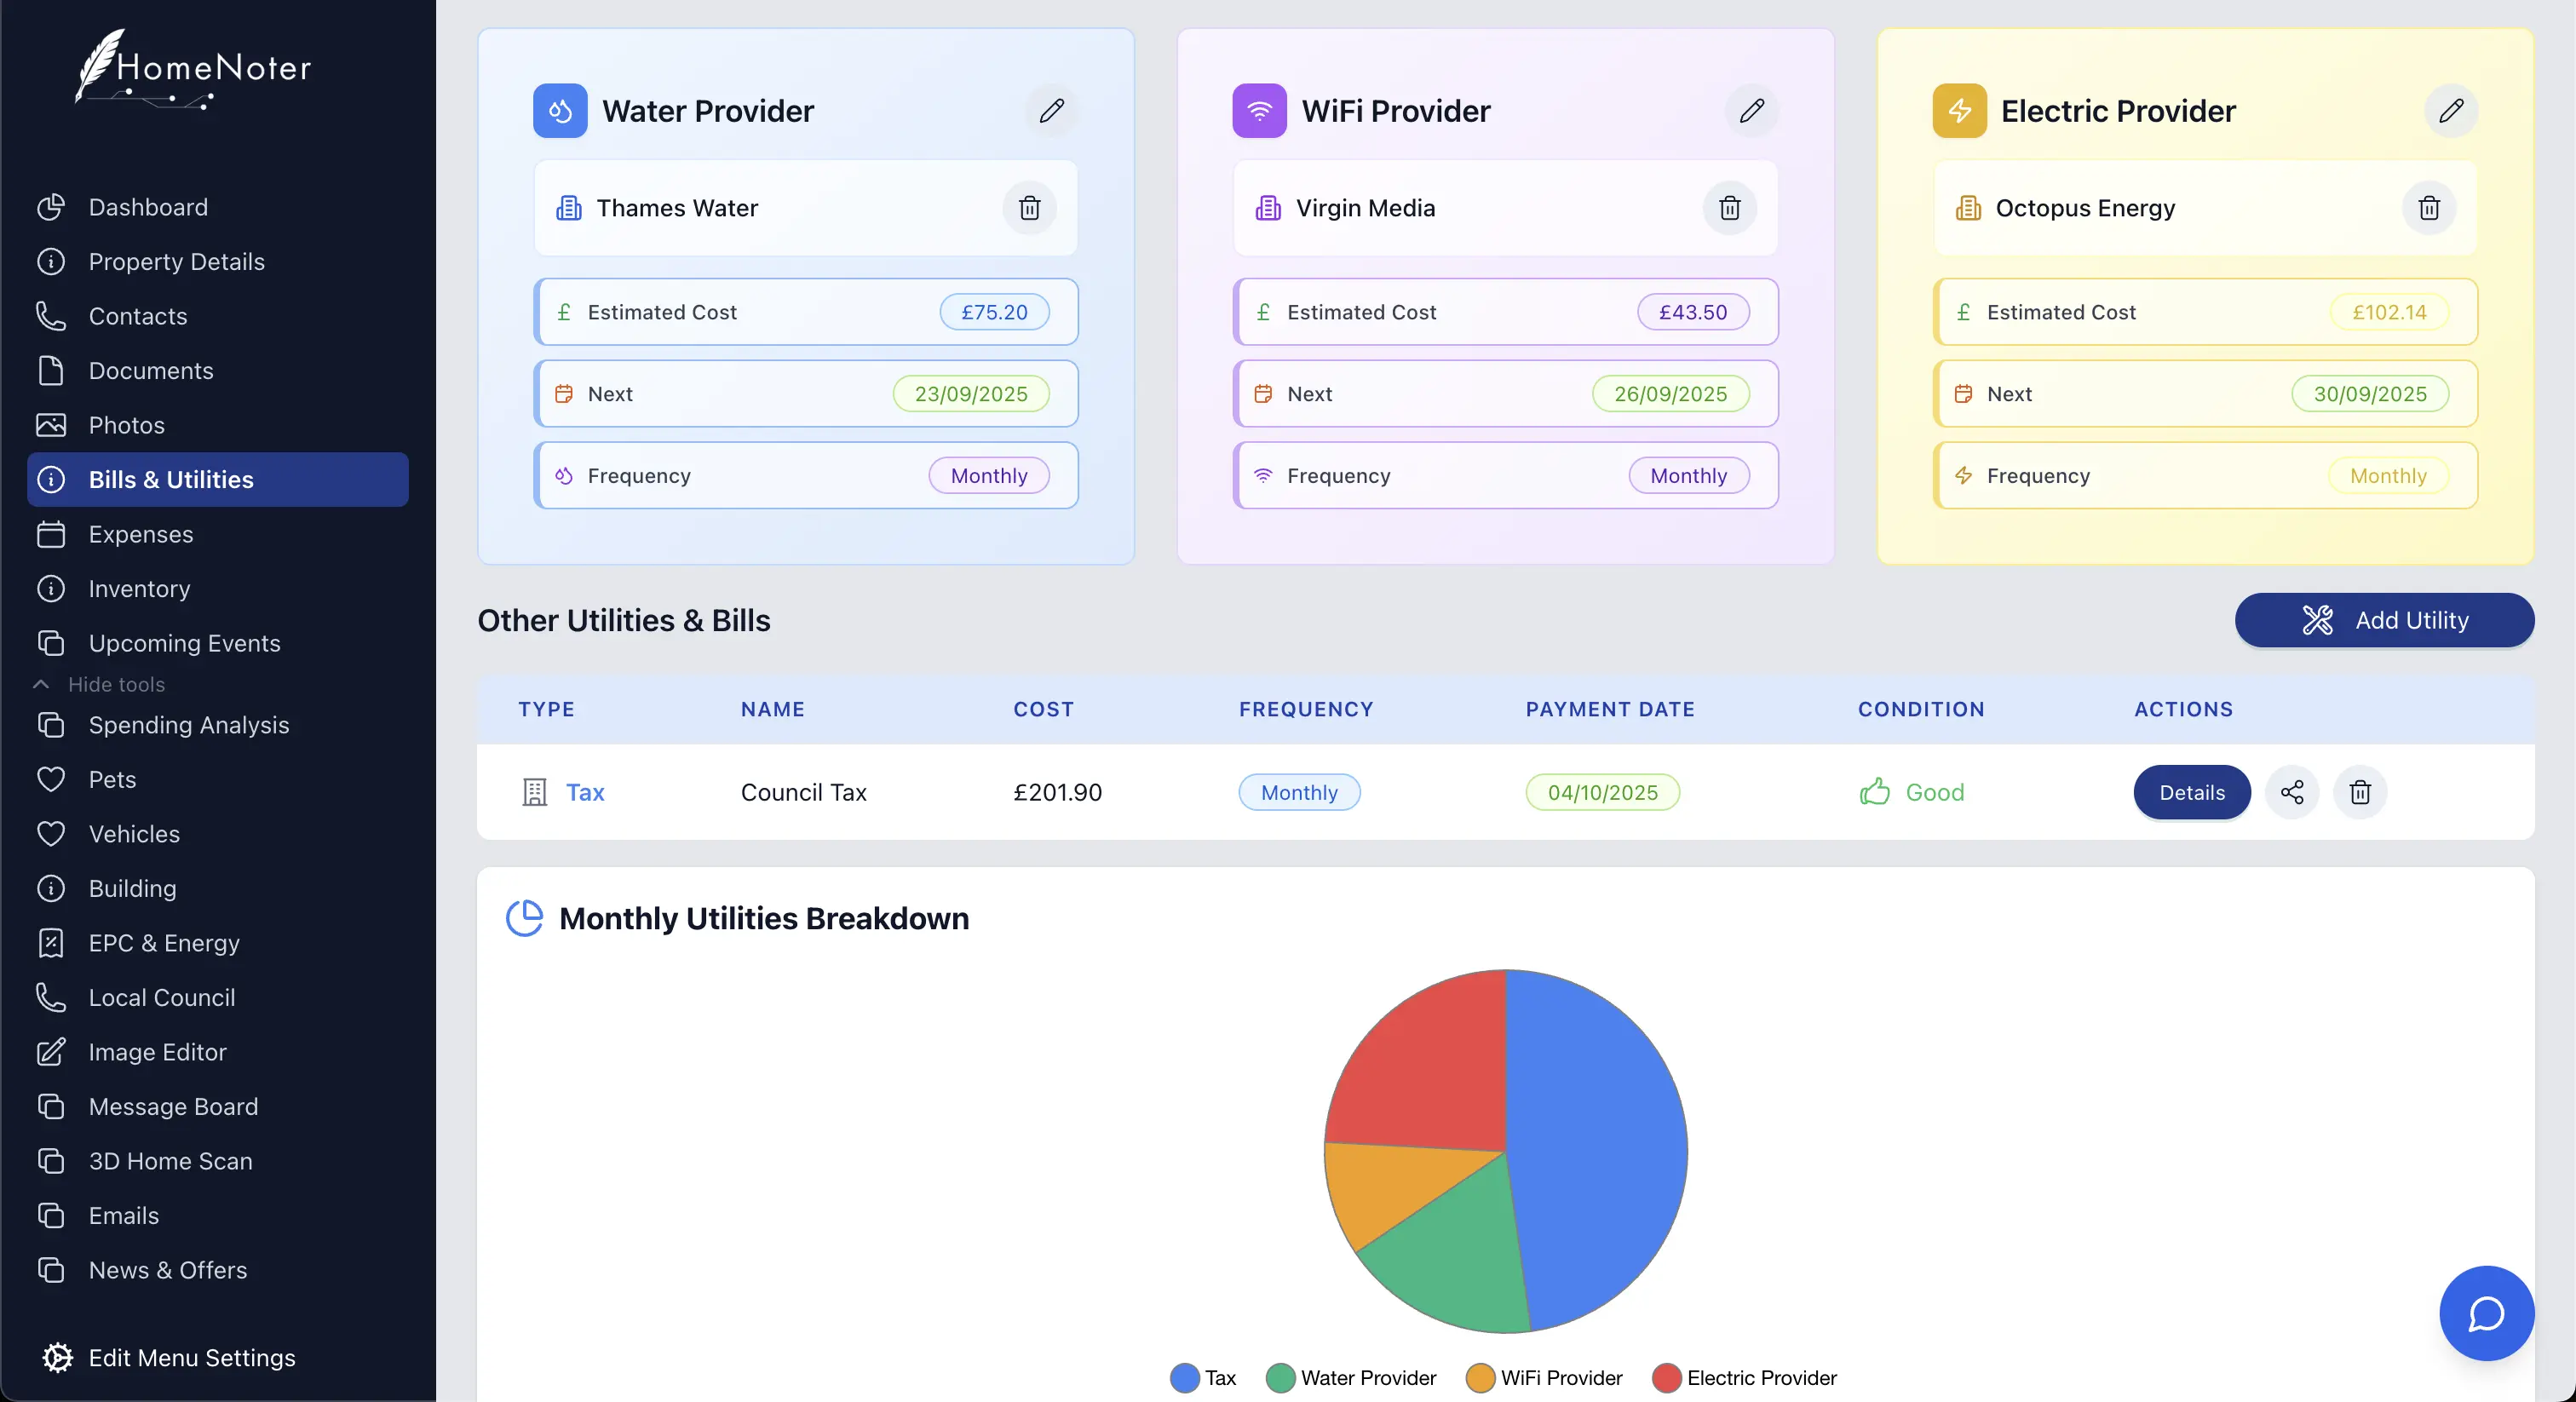Click the Tax type link
The height and width of the screenshot is (1402, 2576).
pyautogui.click(x=584, y=792)
